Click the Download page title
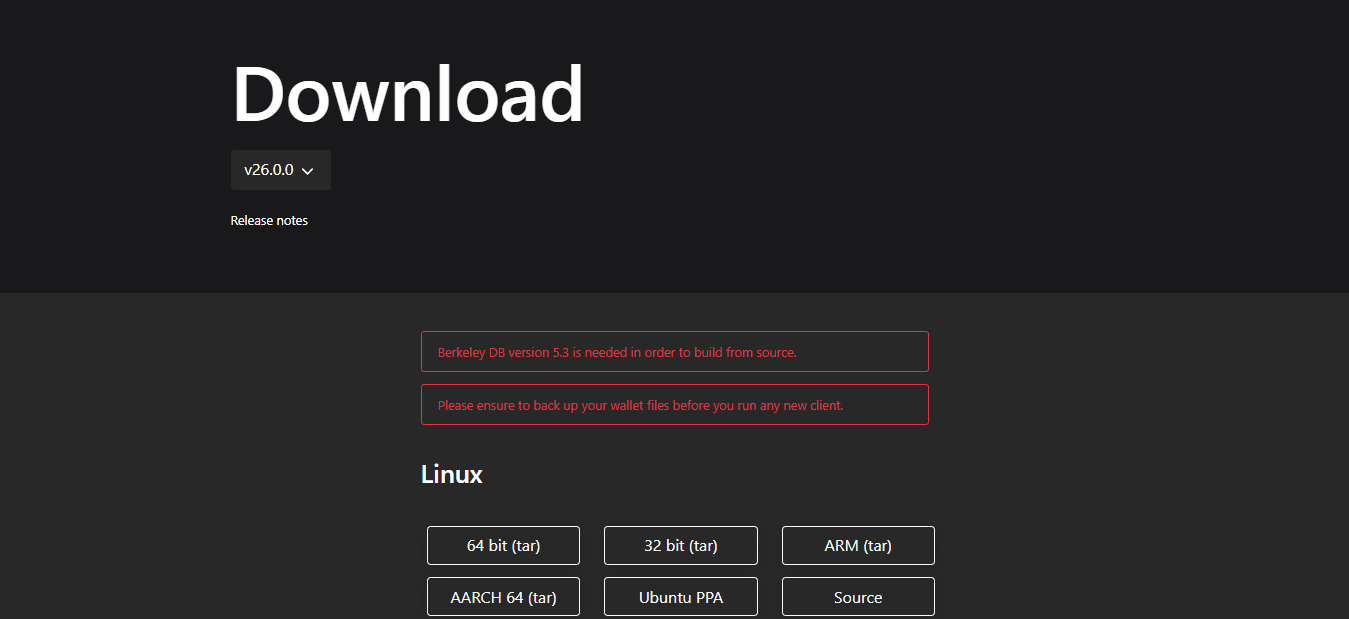 click(408, 93)
